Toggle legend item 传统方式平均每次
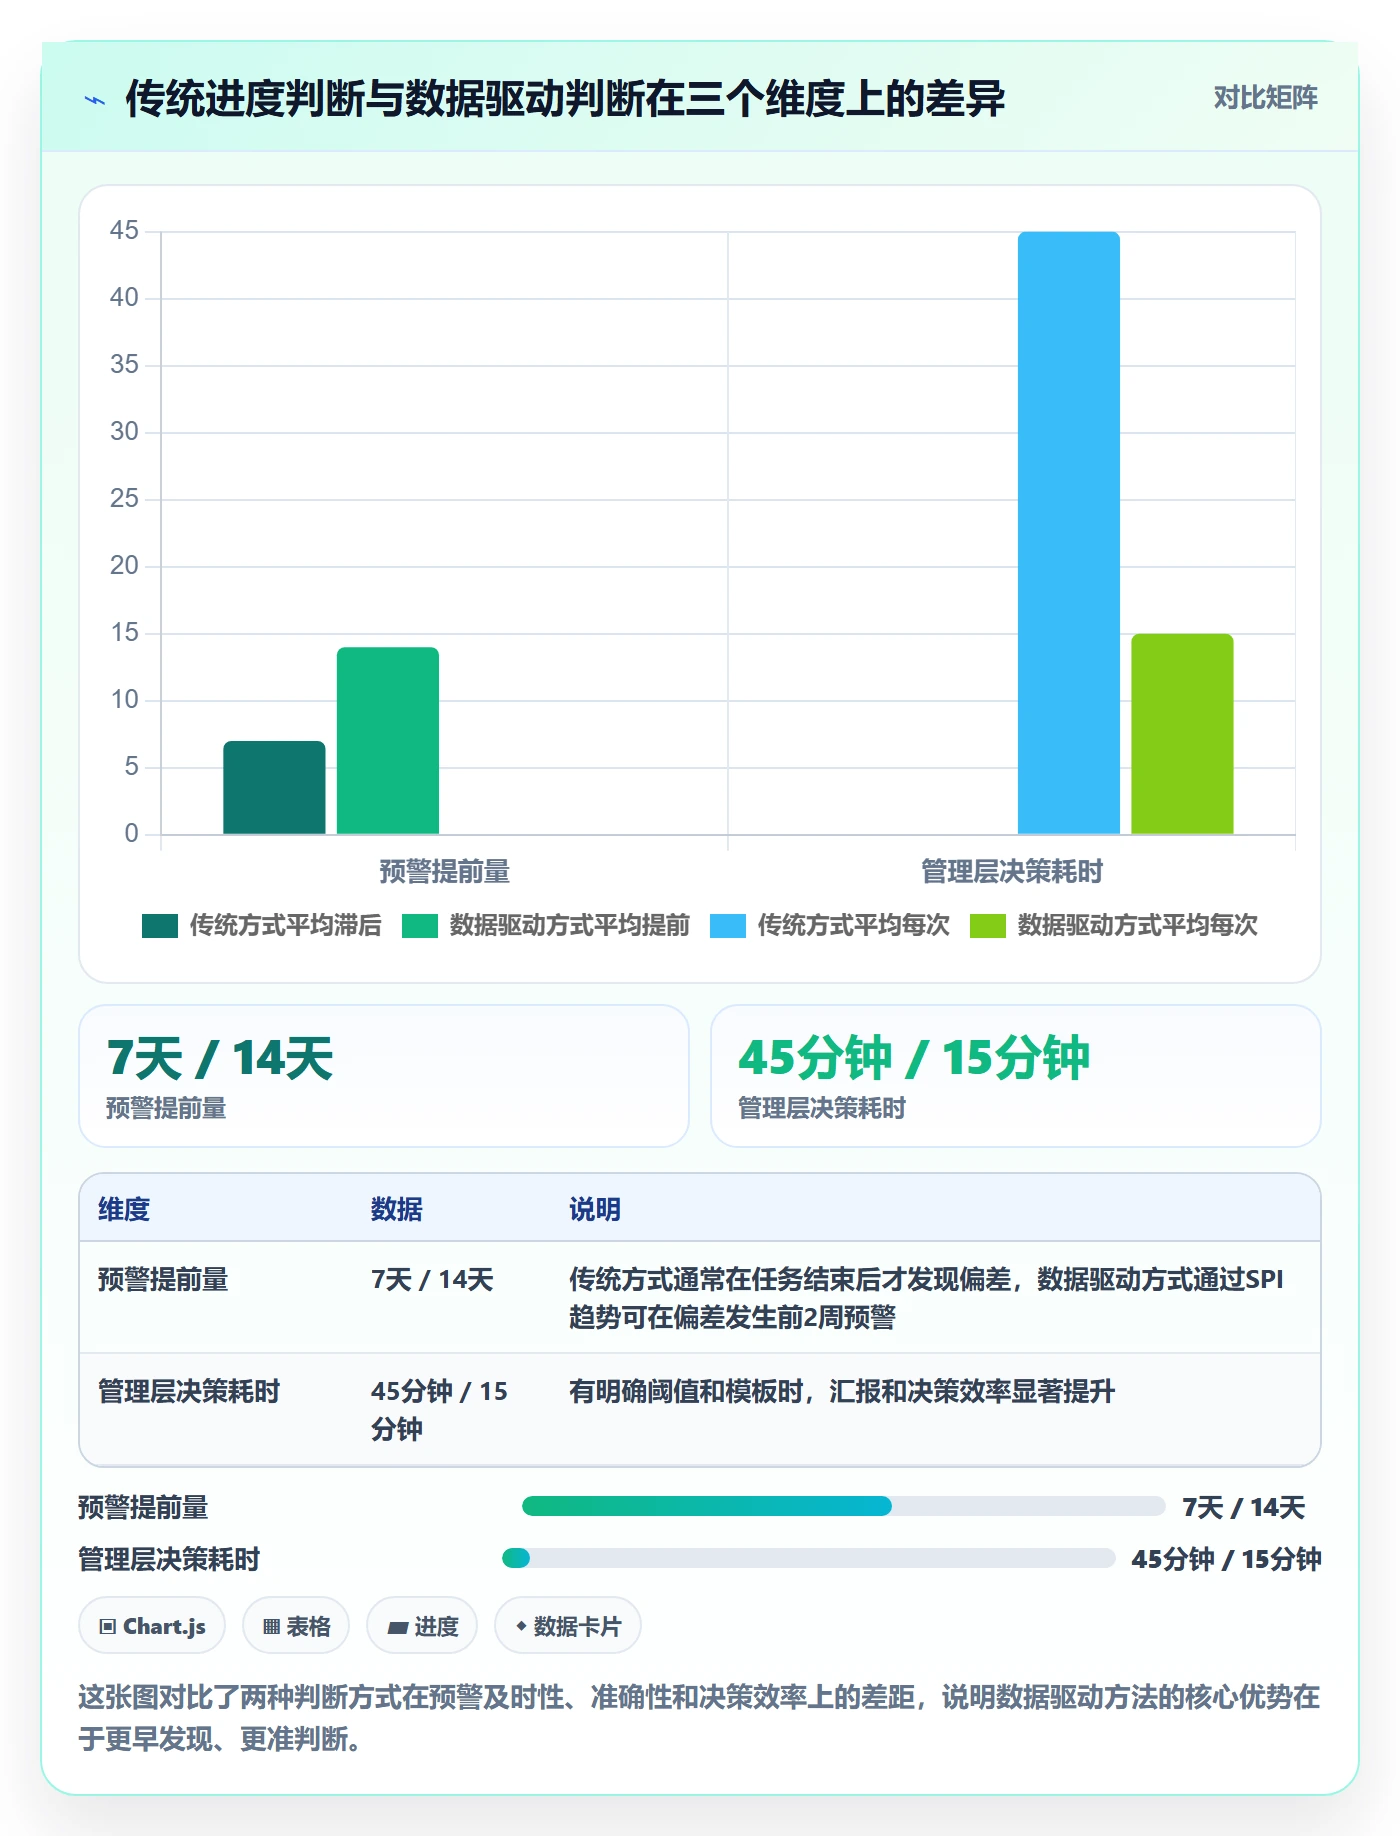 [x=830, y=926]
